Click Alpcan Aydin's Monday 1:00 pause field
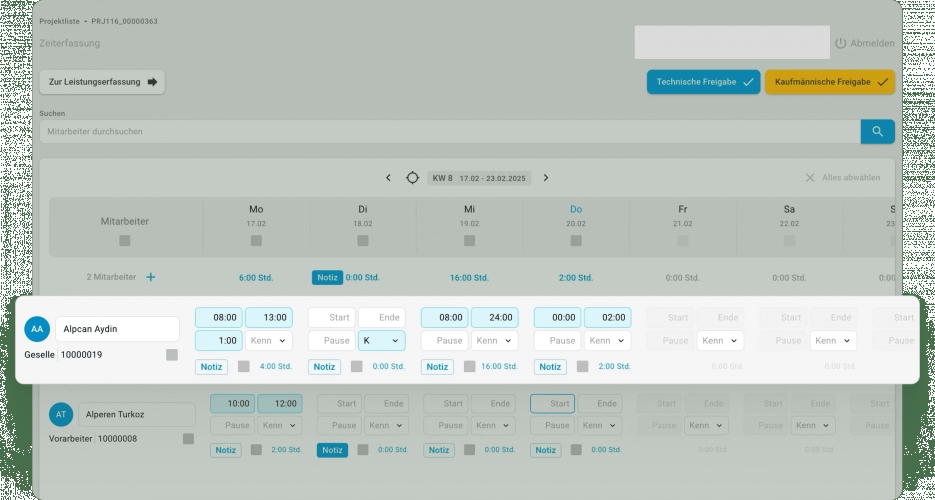The width and height of the screenshot is (935, 500). (x=219, y=341)
